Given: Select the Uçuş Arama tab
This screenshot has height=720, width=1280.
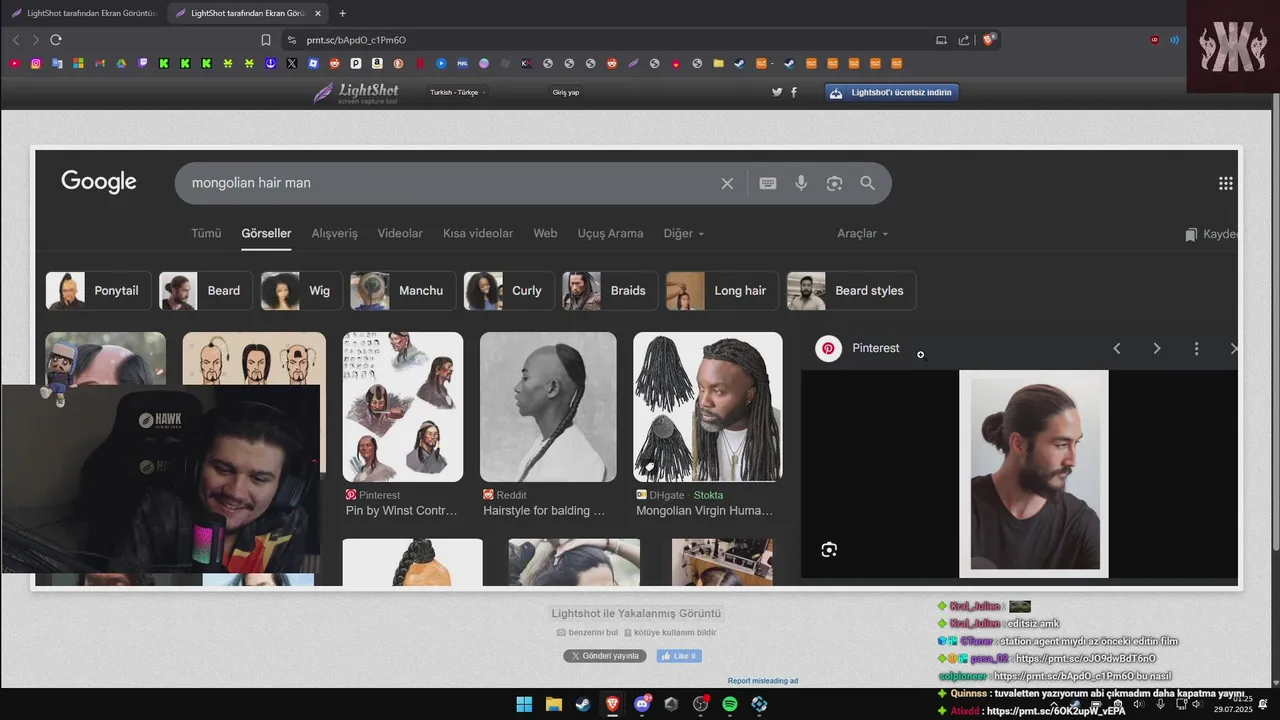Looking at the screenshot, I should coord(610,233).
